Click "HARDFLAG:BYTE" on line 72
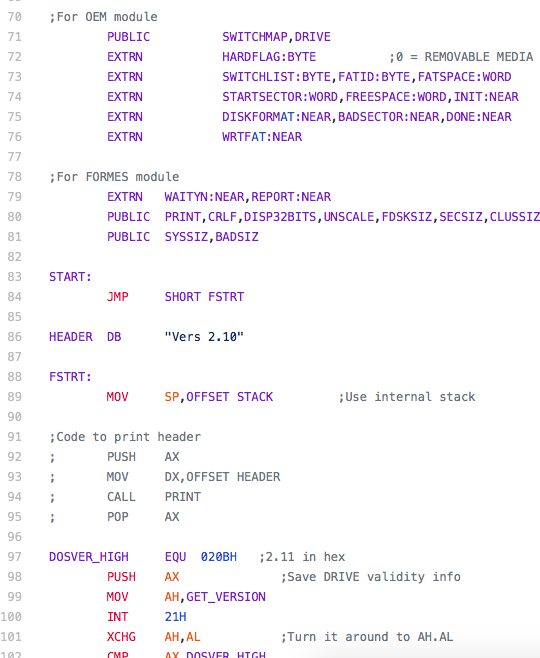 point(269,57)
